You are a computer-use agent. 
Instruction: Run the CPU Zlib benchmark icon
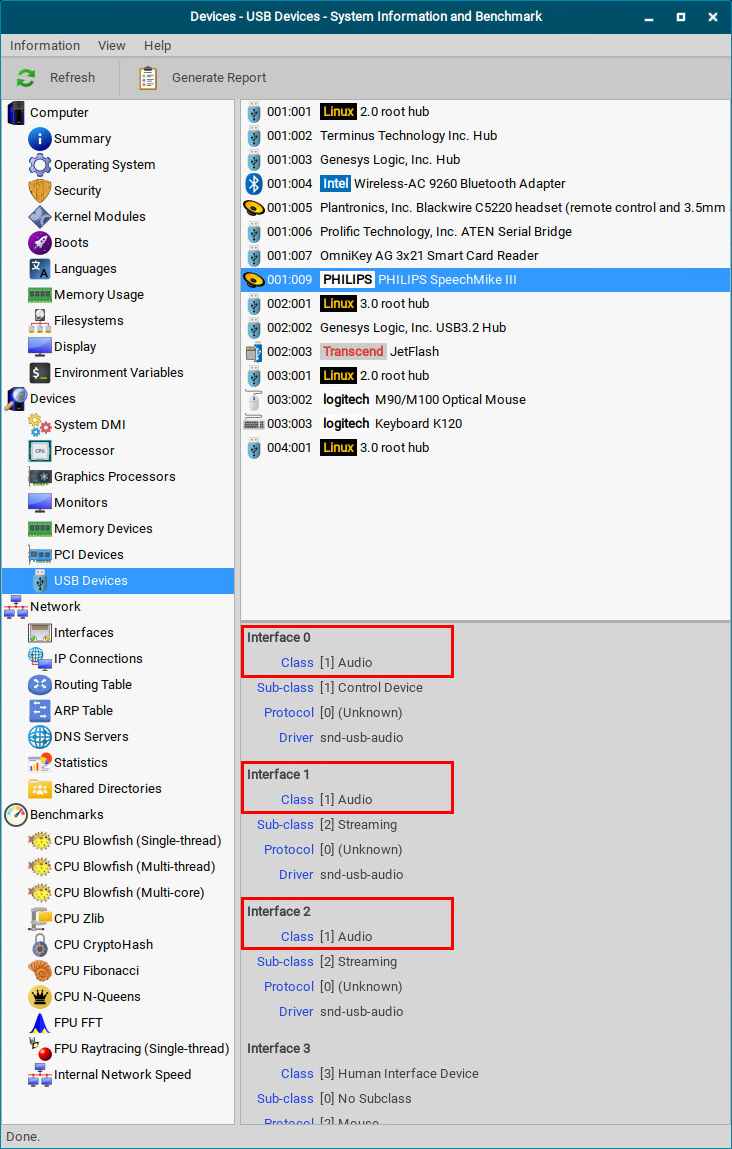[40, 918]
